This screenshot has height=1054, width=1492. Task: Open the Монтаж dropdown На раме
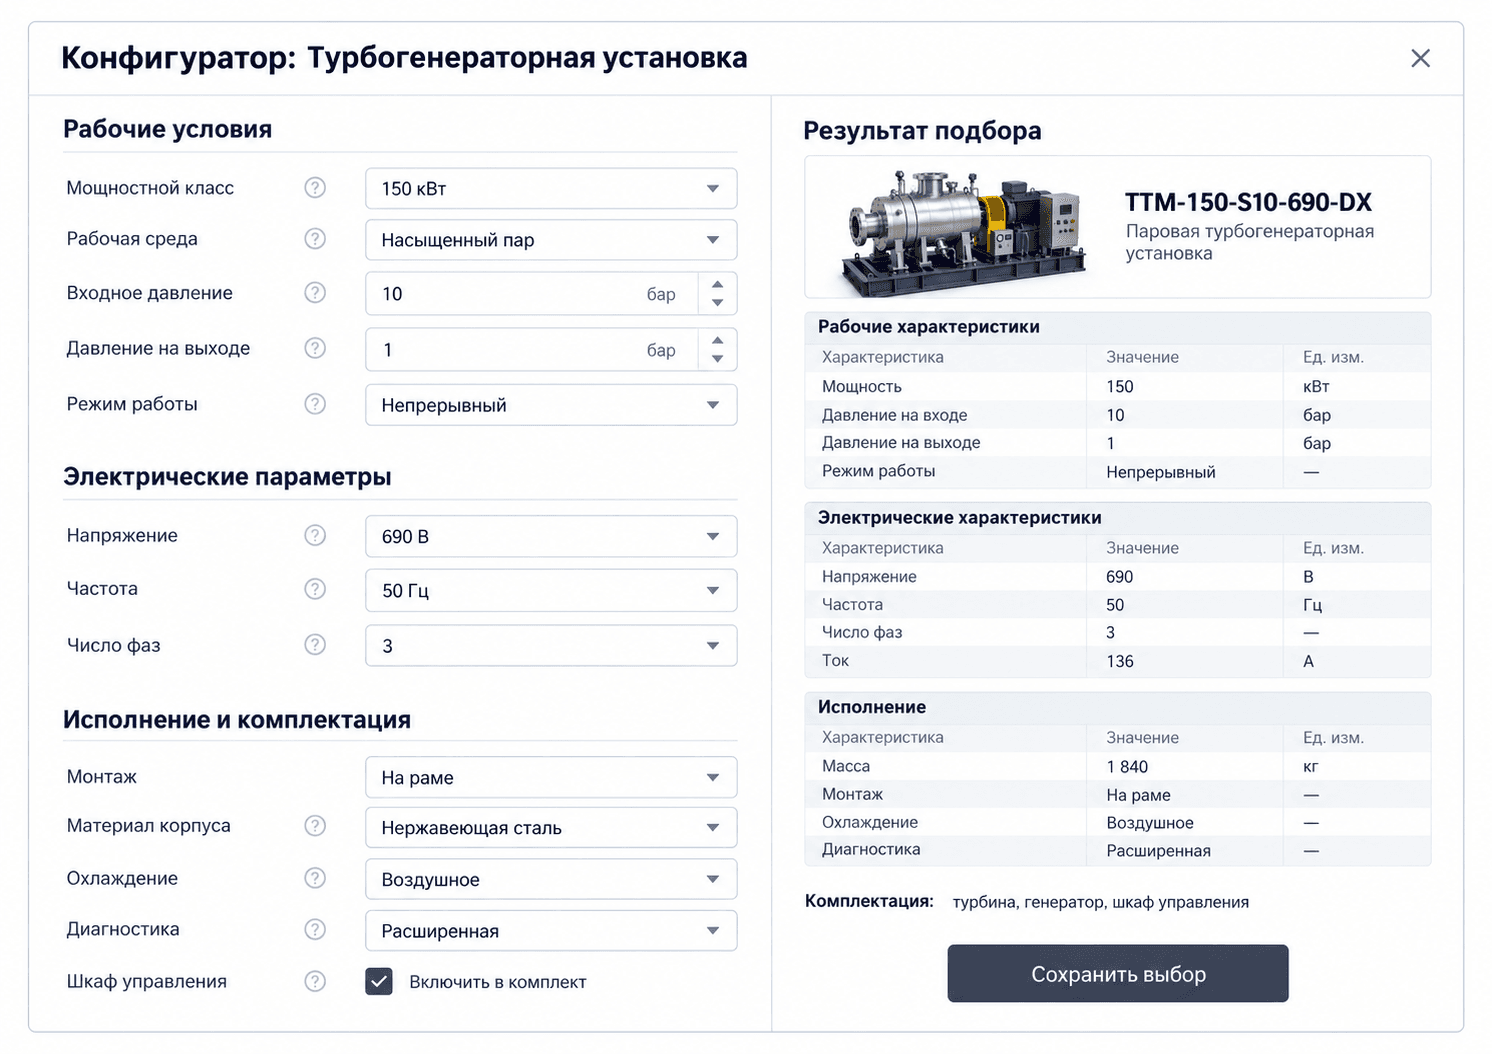551,777
